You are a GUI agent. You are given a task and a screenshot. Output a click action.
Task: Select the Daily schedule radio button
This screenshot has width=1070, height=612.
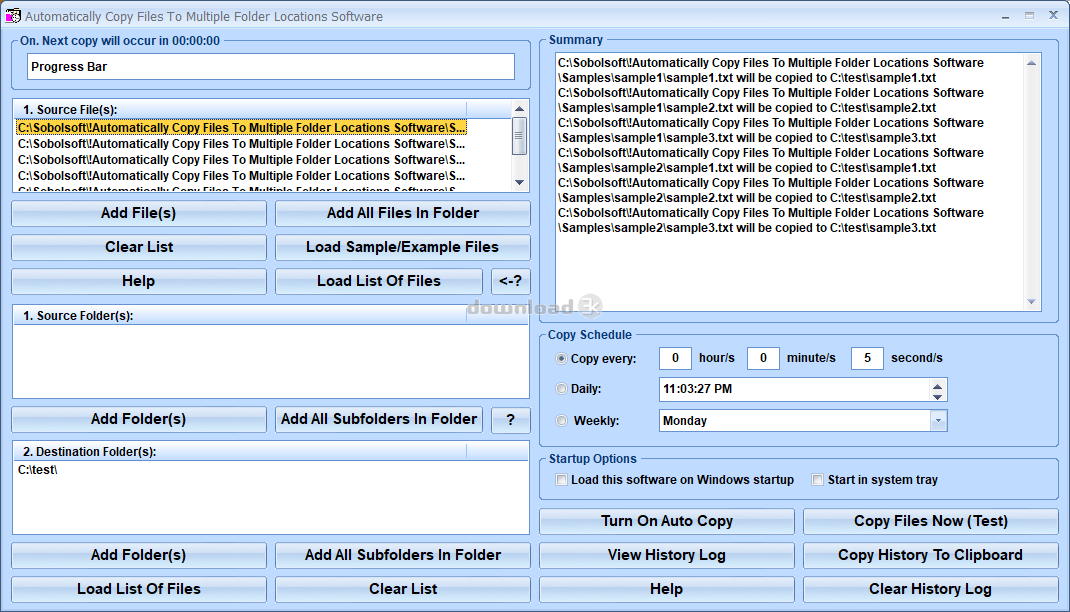pyautogui.click(x=562, y=388)
